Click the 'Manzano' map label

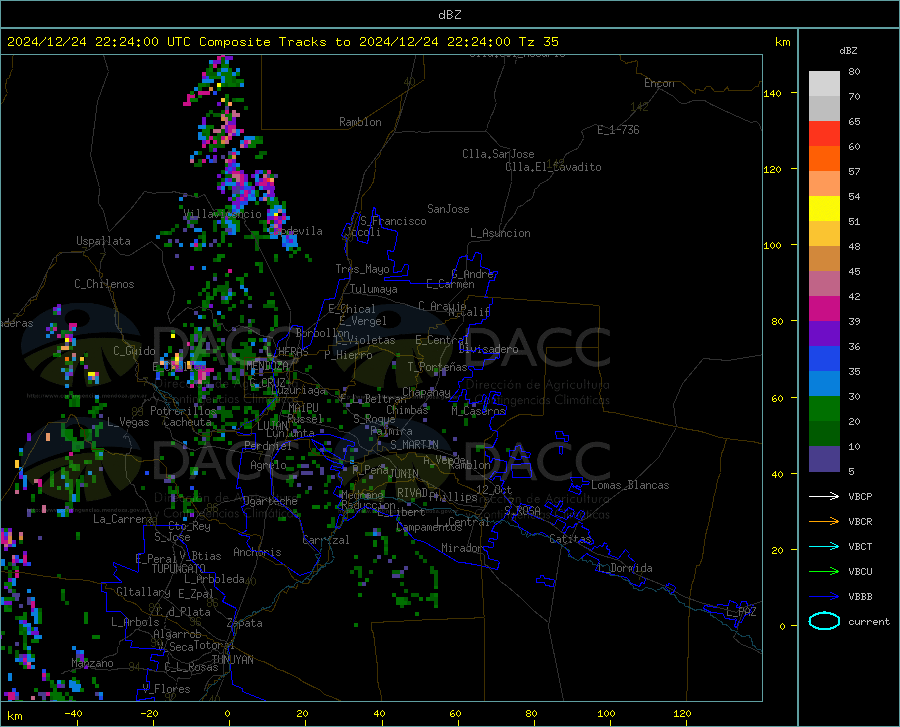92,663
